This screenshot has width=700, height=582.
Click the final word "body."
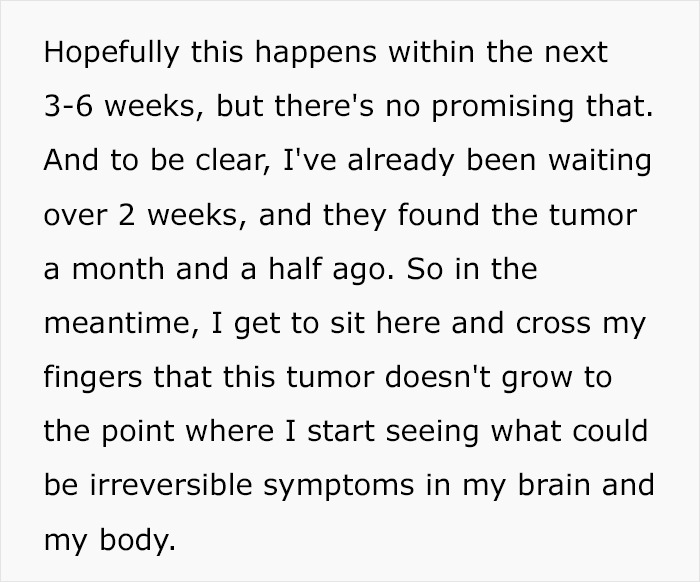142,543
